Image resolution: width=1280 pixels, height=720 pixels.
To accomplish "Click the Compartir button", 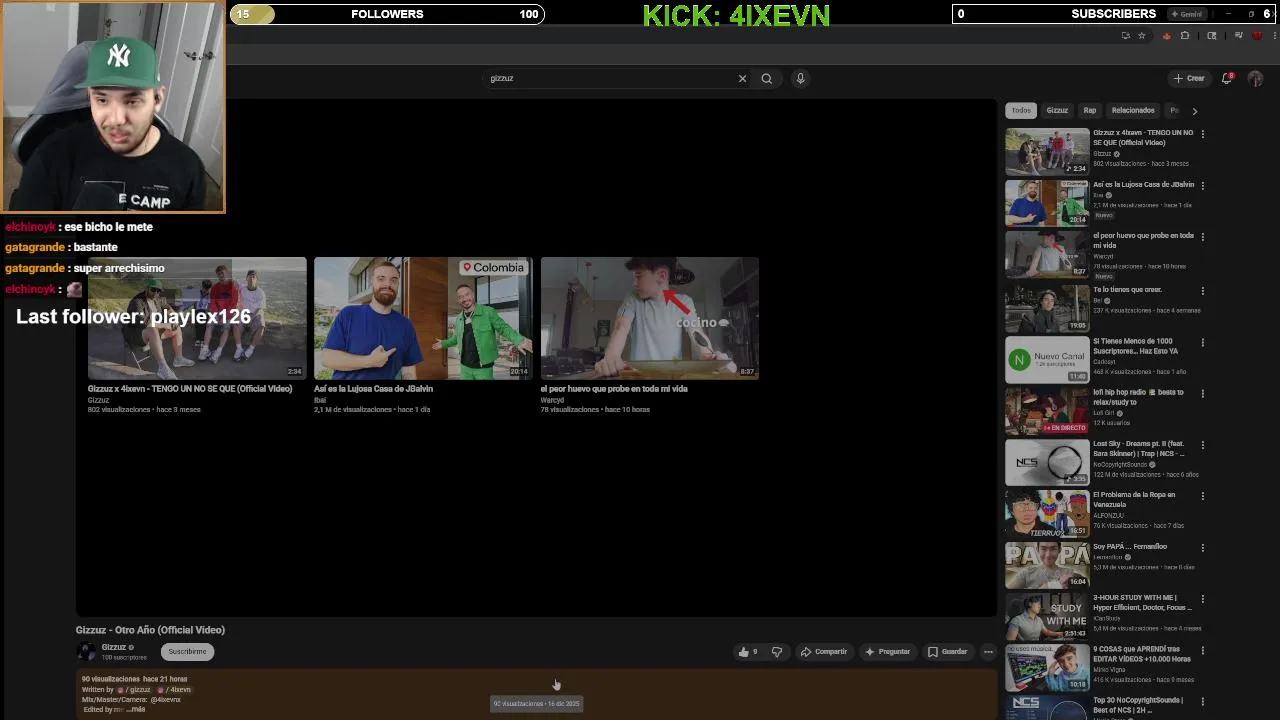I will [x=823, y=652].
